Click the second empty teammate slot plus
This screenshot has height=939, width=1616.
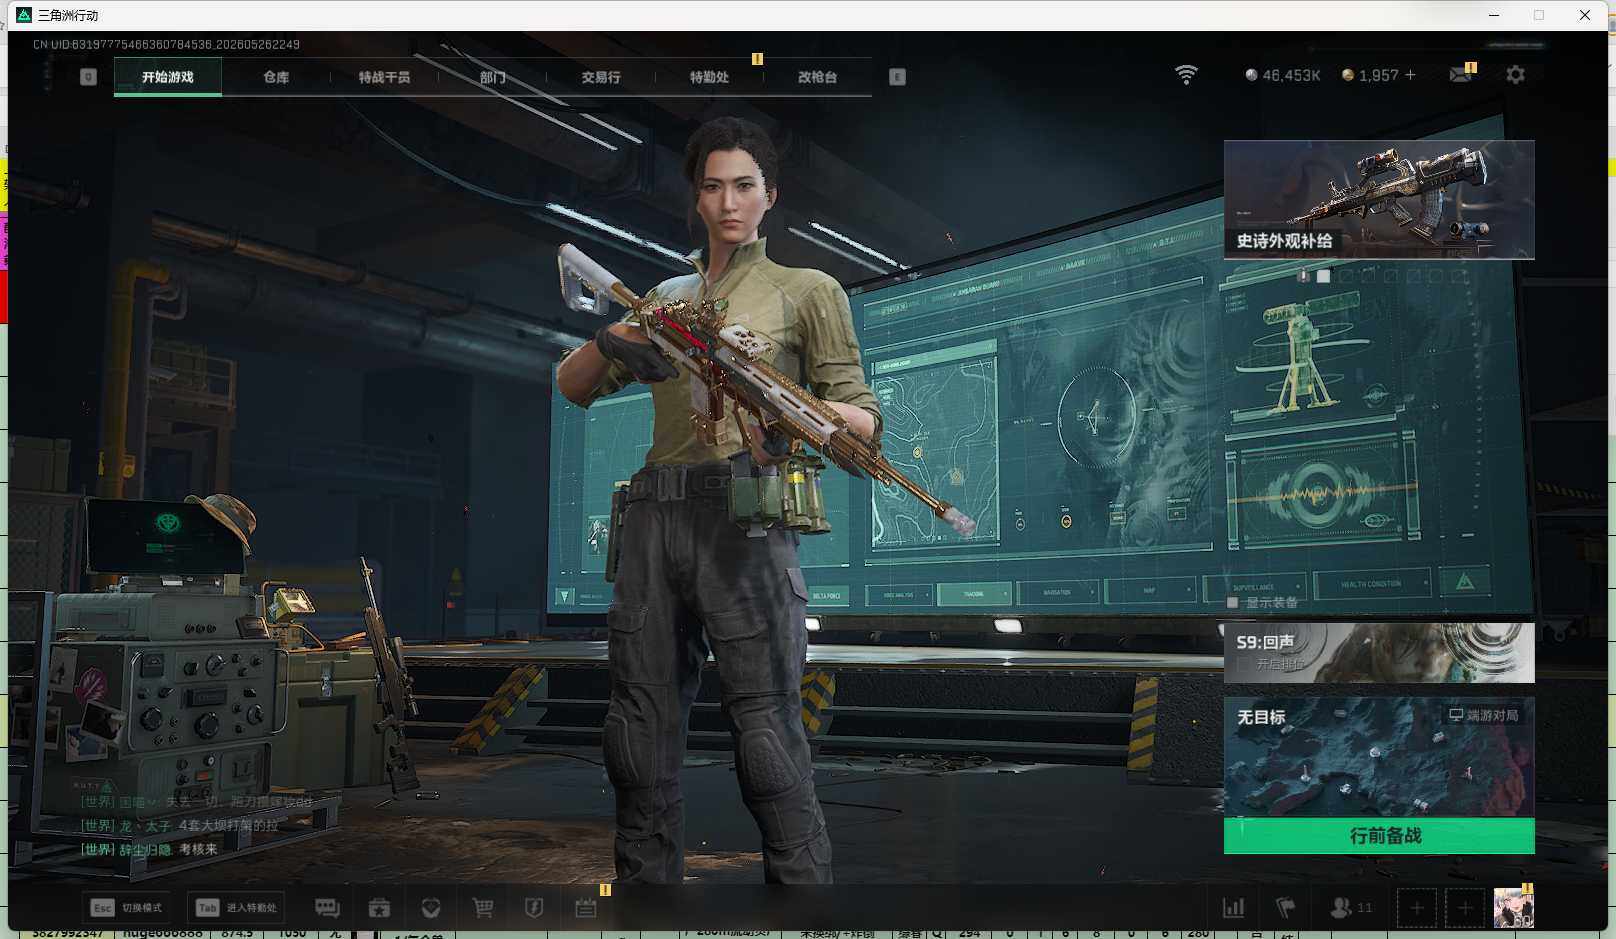pyautogui.click(x=1465, y=908)
